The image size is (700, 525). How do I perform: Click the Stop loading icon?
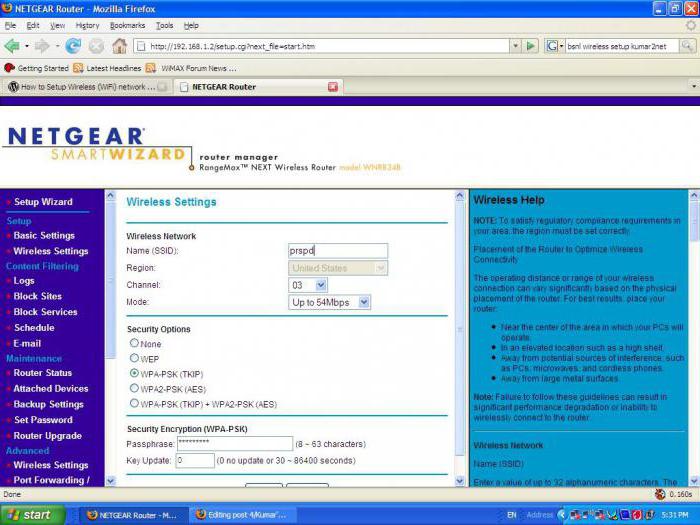tap(96, 46)
